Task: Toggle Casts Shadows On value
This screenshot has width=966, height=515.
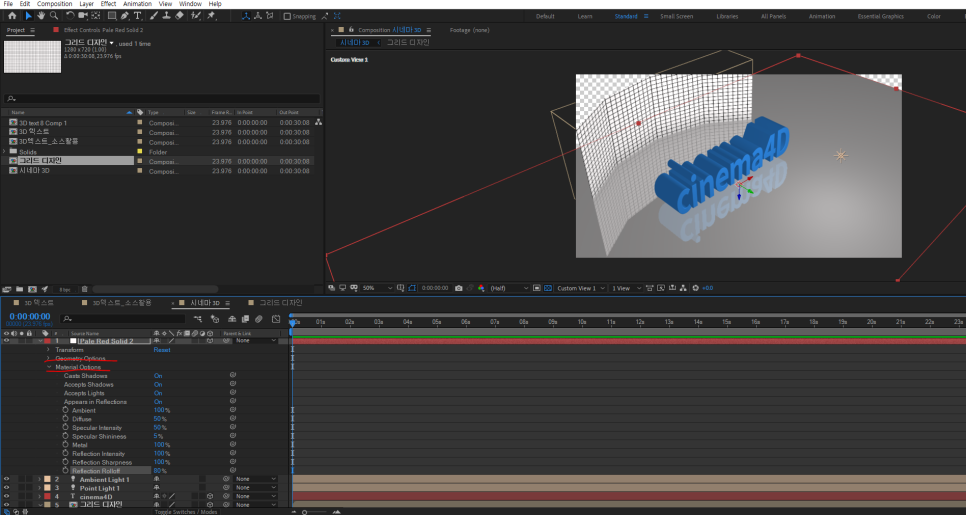Action: pos(158,375)
